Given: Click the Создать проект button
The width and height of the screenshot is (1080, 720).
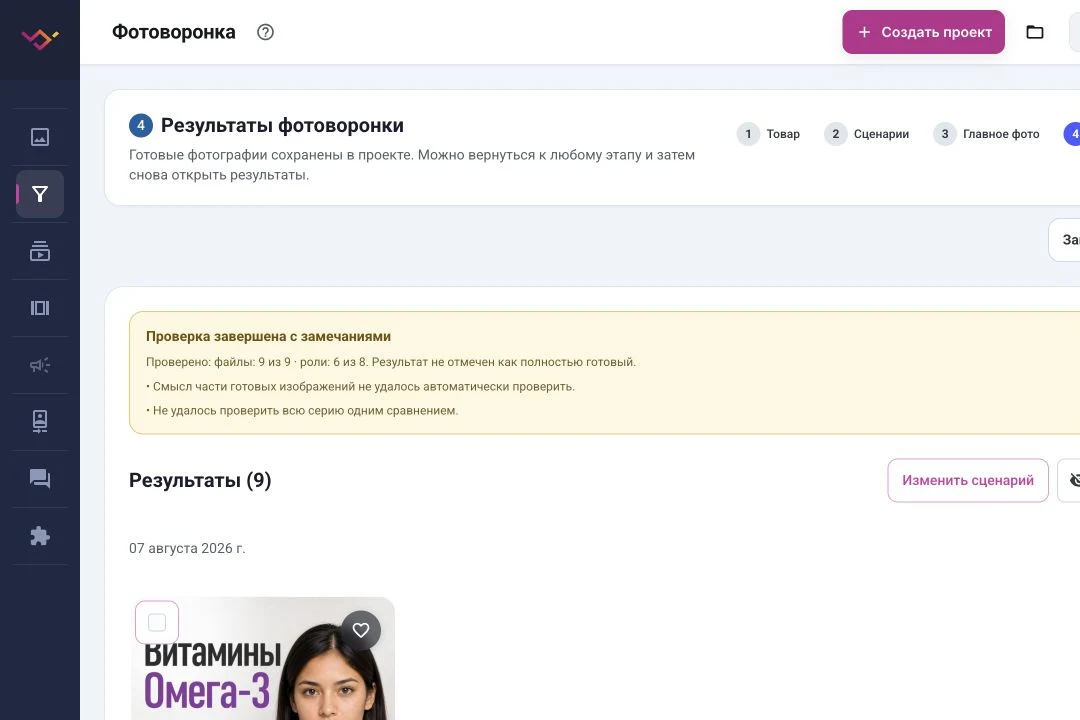Looking at the screenshot, I should click(x=923, y=32).
